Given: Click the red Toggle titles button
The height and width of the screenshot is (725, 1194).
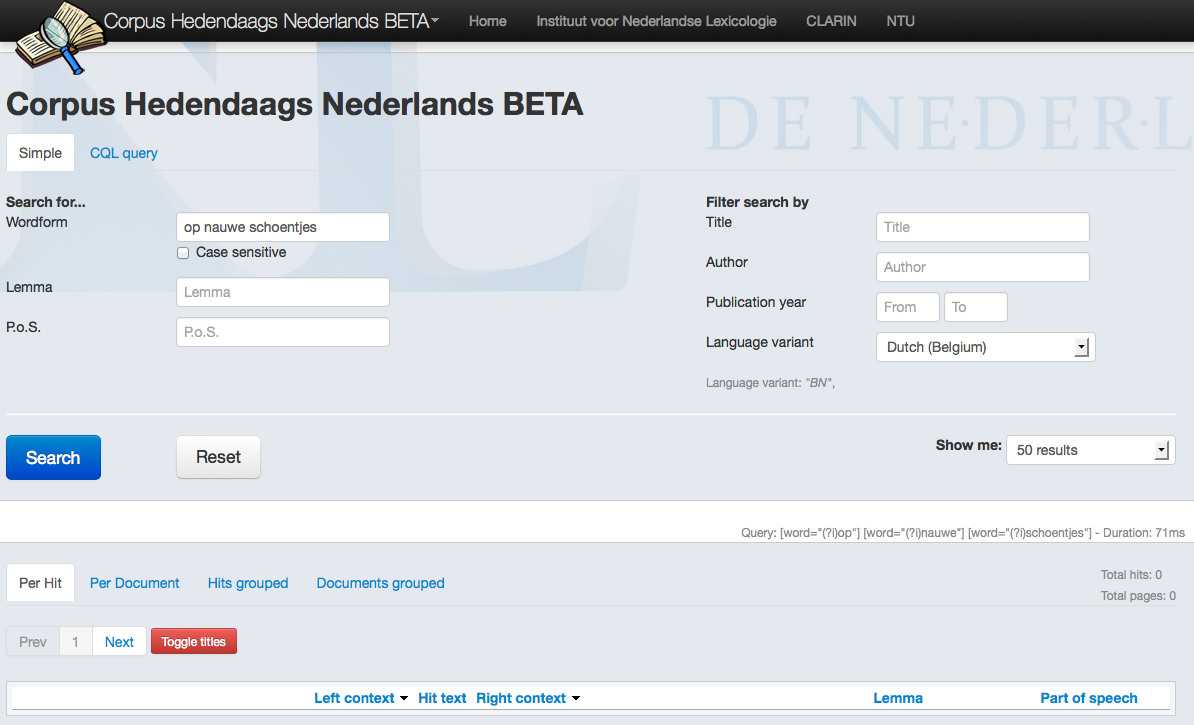Looking at the screenshot, I should pyautogui.click(x=193, y=641).
